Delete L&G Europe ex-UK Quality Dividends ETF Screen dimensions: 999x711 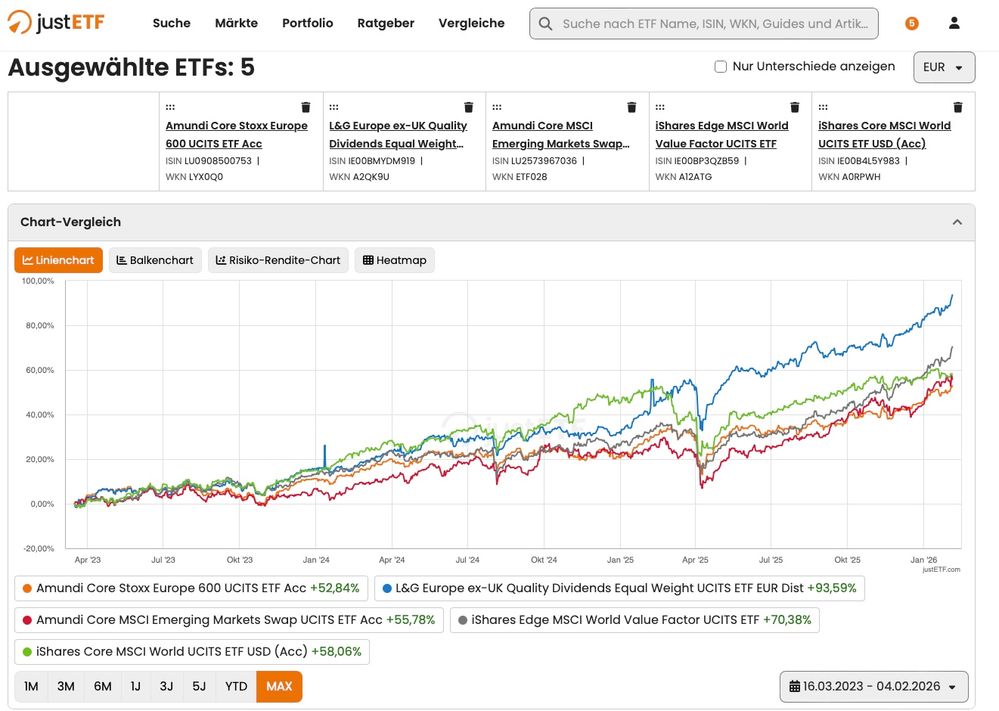469,107
